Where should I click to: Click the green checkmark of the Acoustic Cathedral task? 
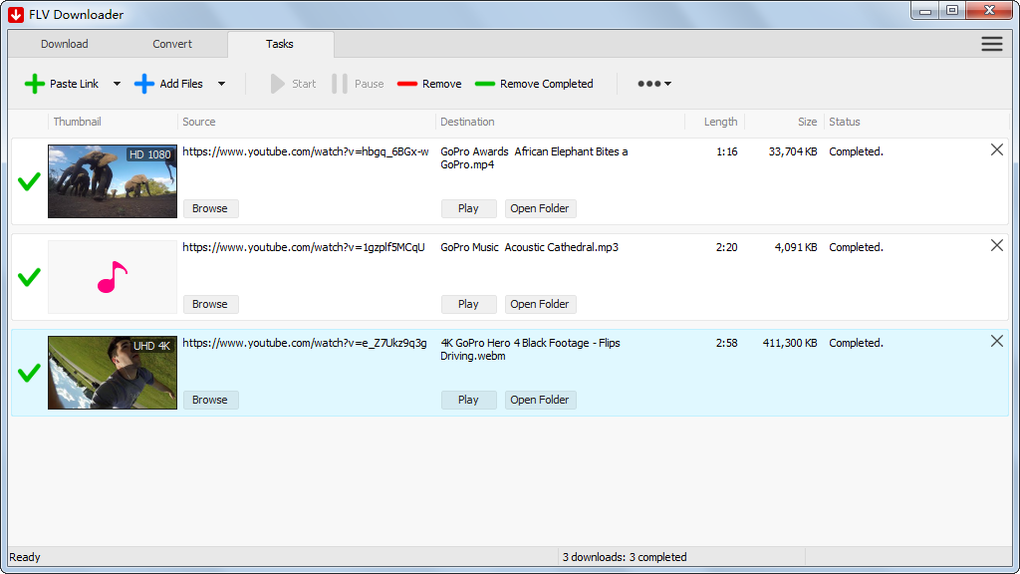tap(29, 277)
